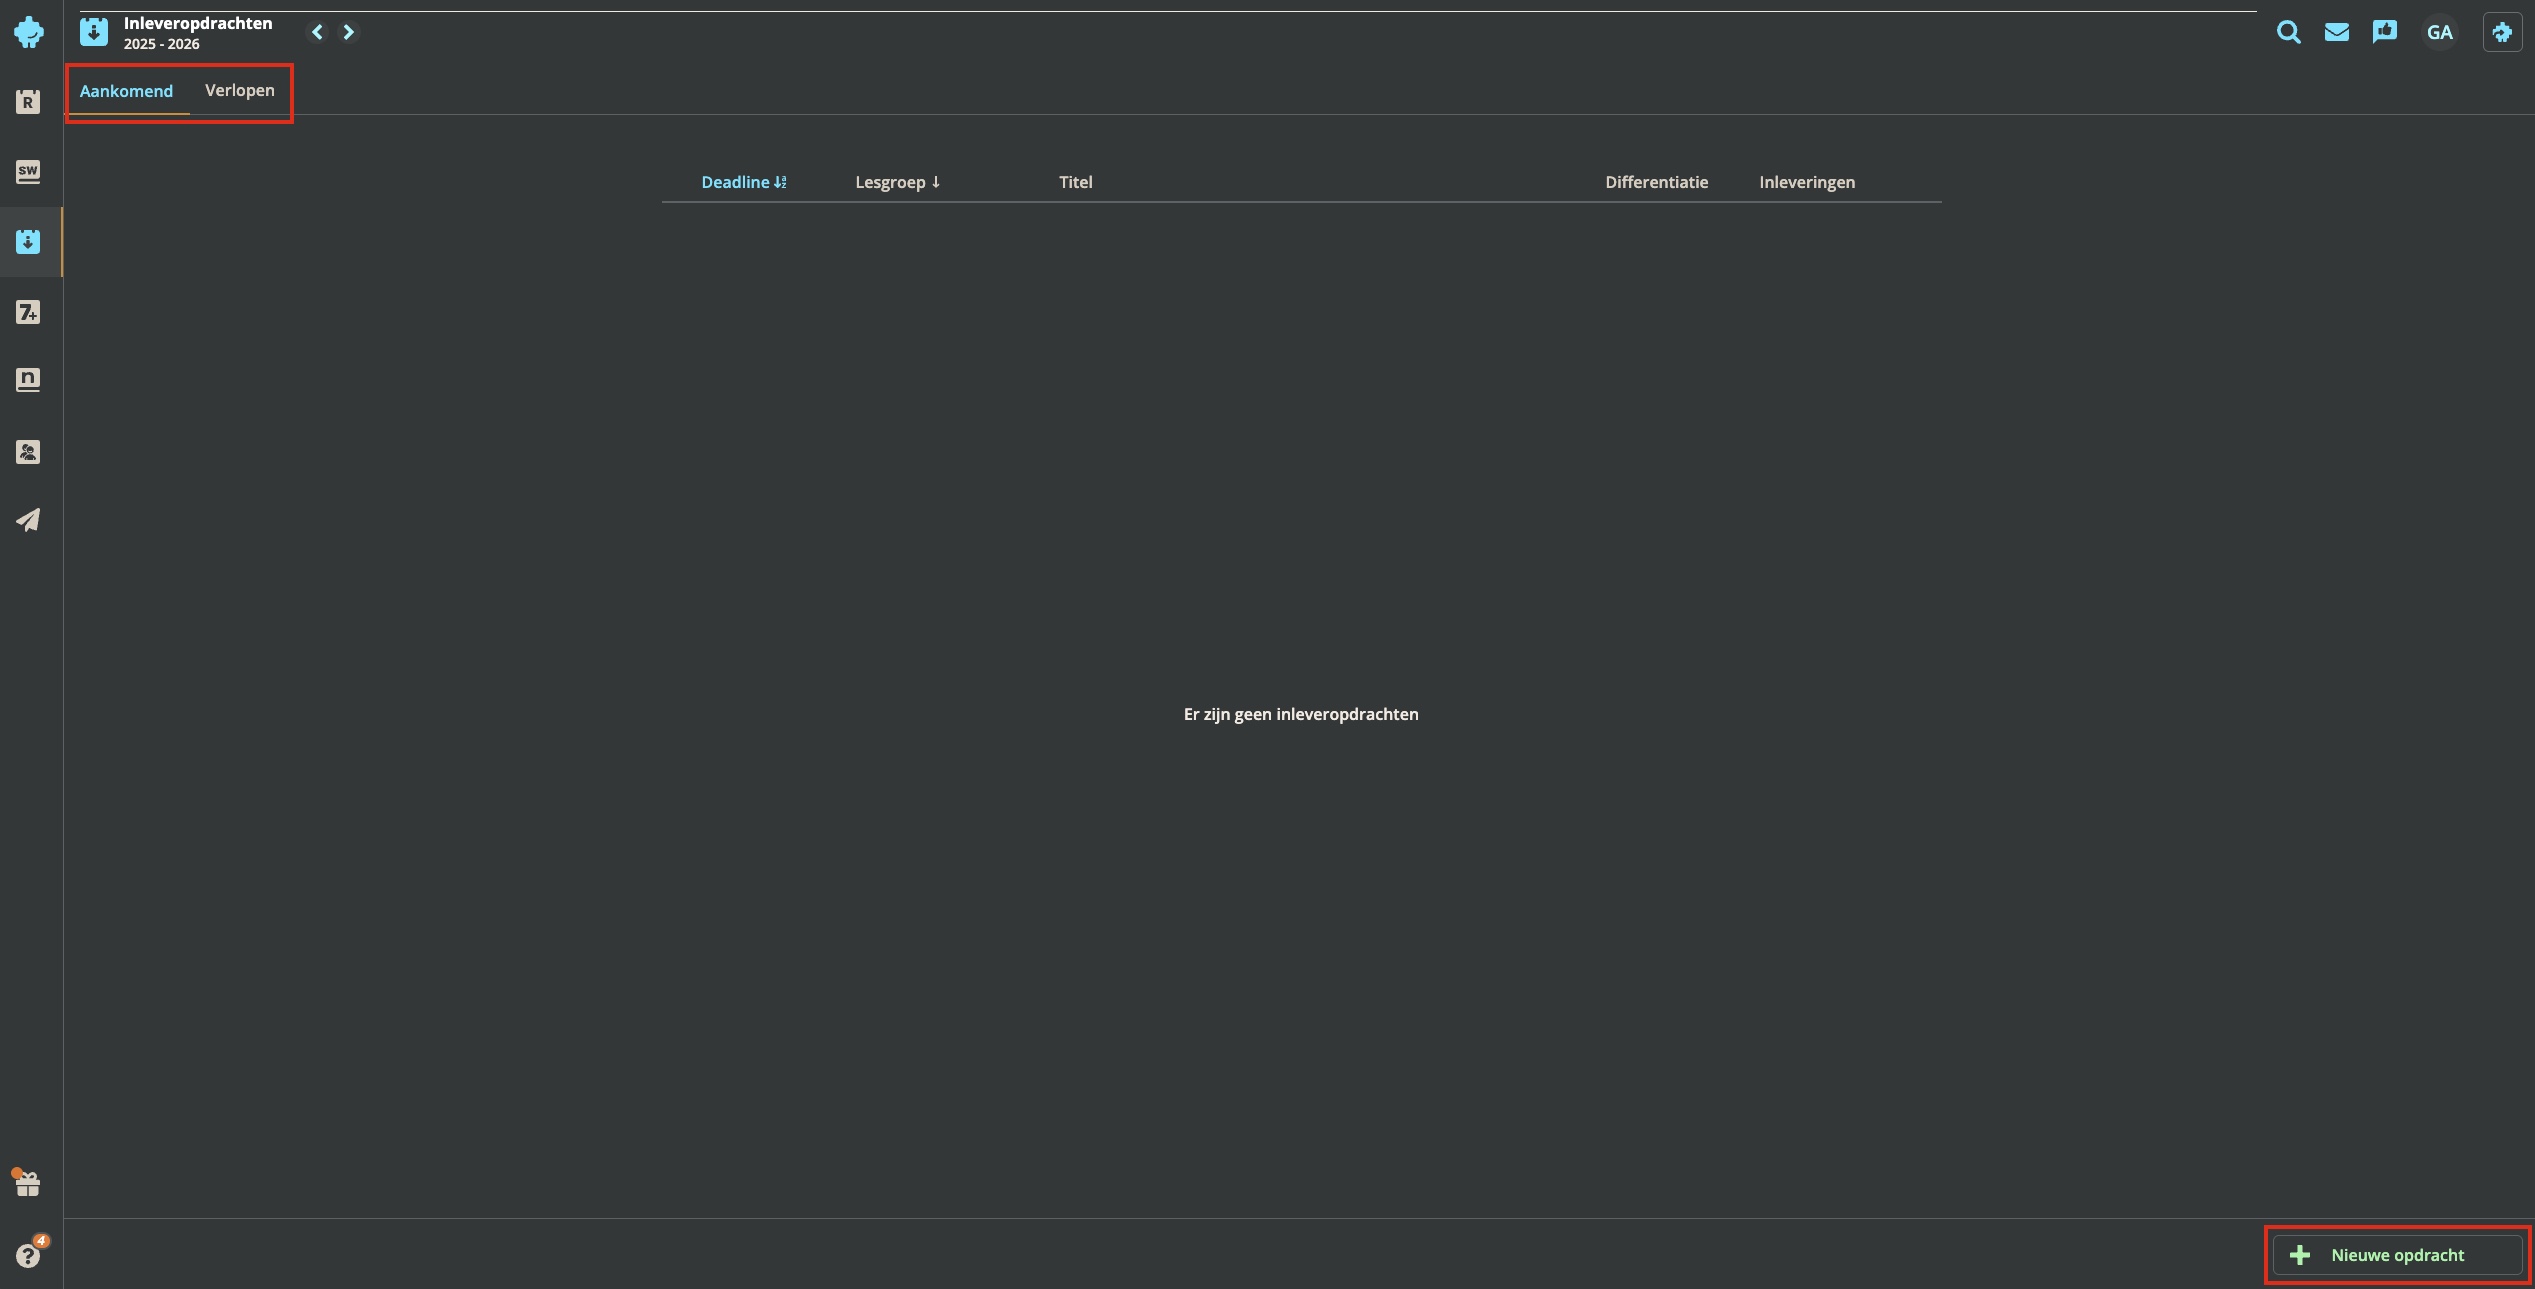The height and width of the screenshot is (1289, 2535).
Task: Switch to the Verlopen tab
Action: [x=239, y=90]
